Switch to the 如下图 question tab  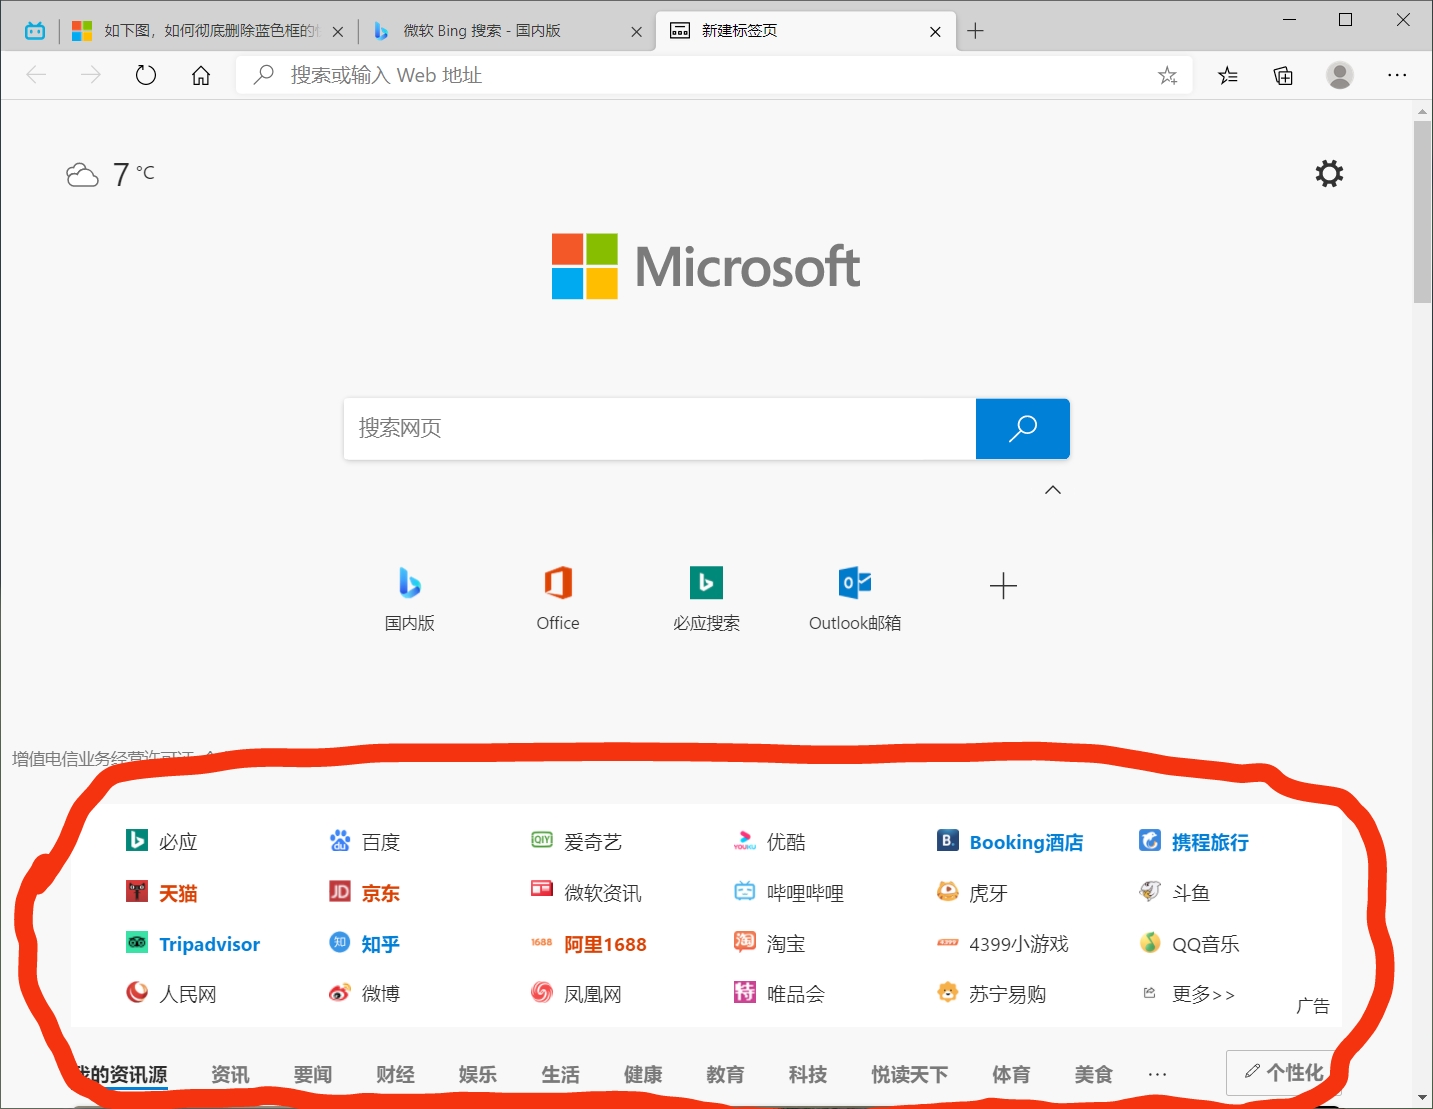tap(209, 31)
